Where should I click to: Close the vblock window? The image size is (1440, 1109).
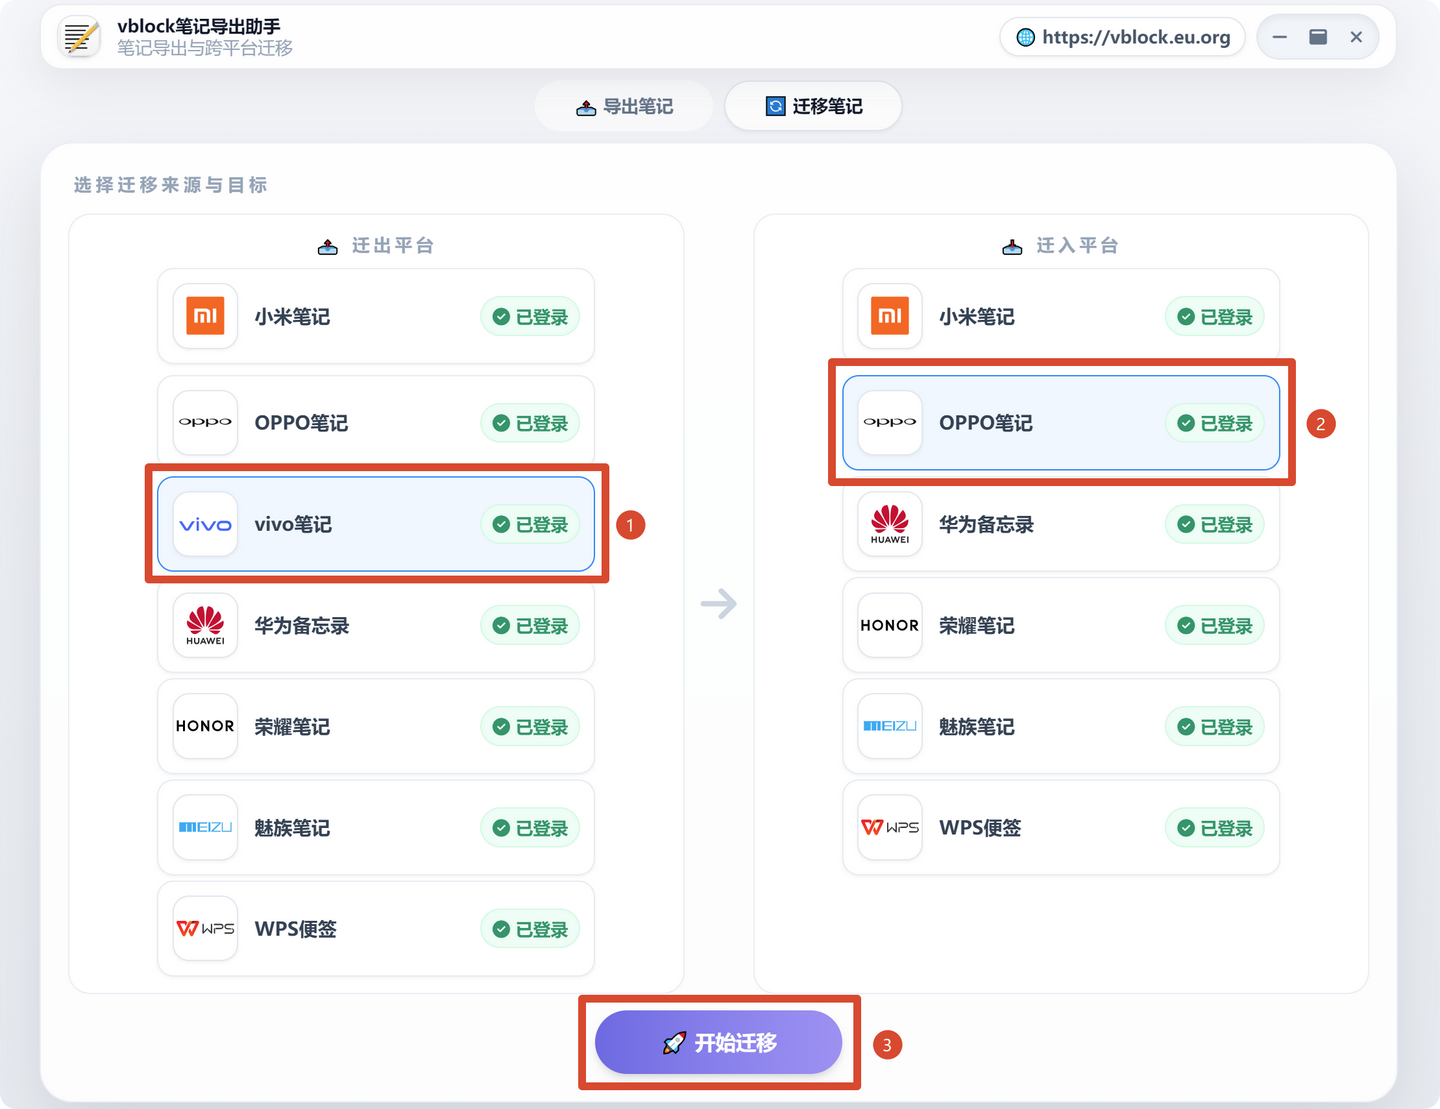(1356, 37)
